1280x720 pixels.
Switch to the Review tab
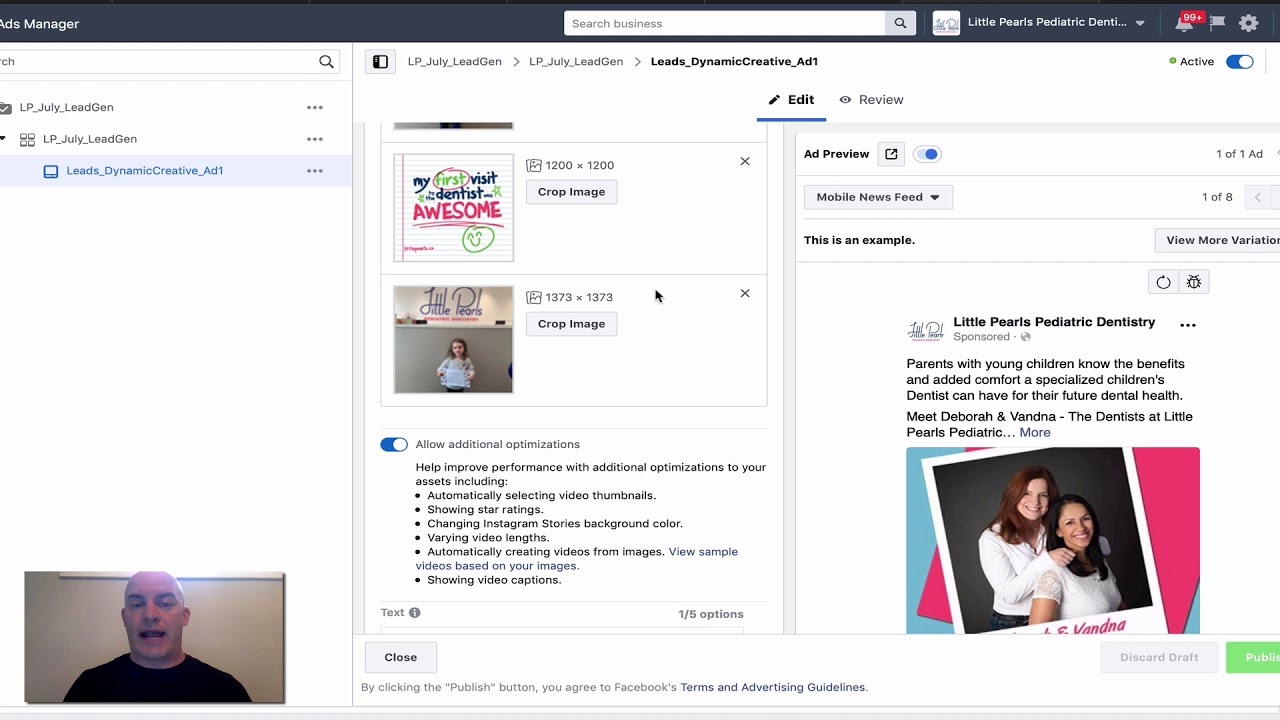871,100
